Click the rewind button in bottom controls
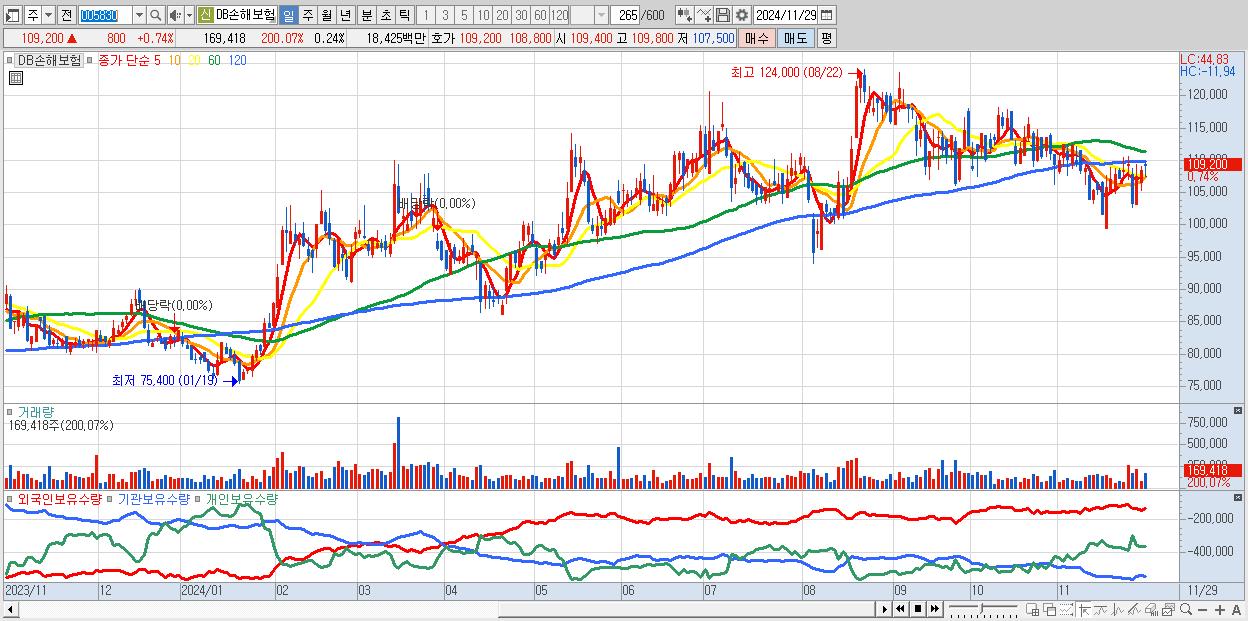Viewport: 1248px width, 621px height. 900,609
